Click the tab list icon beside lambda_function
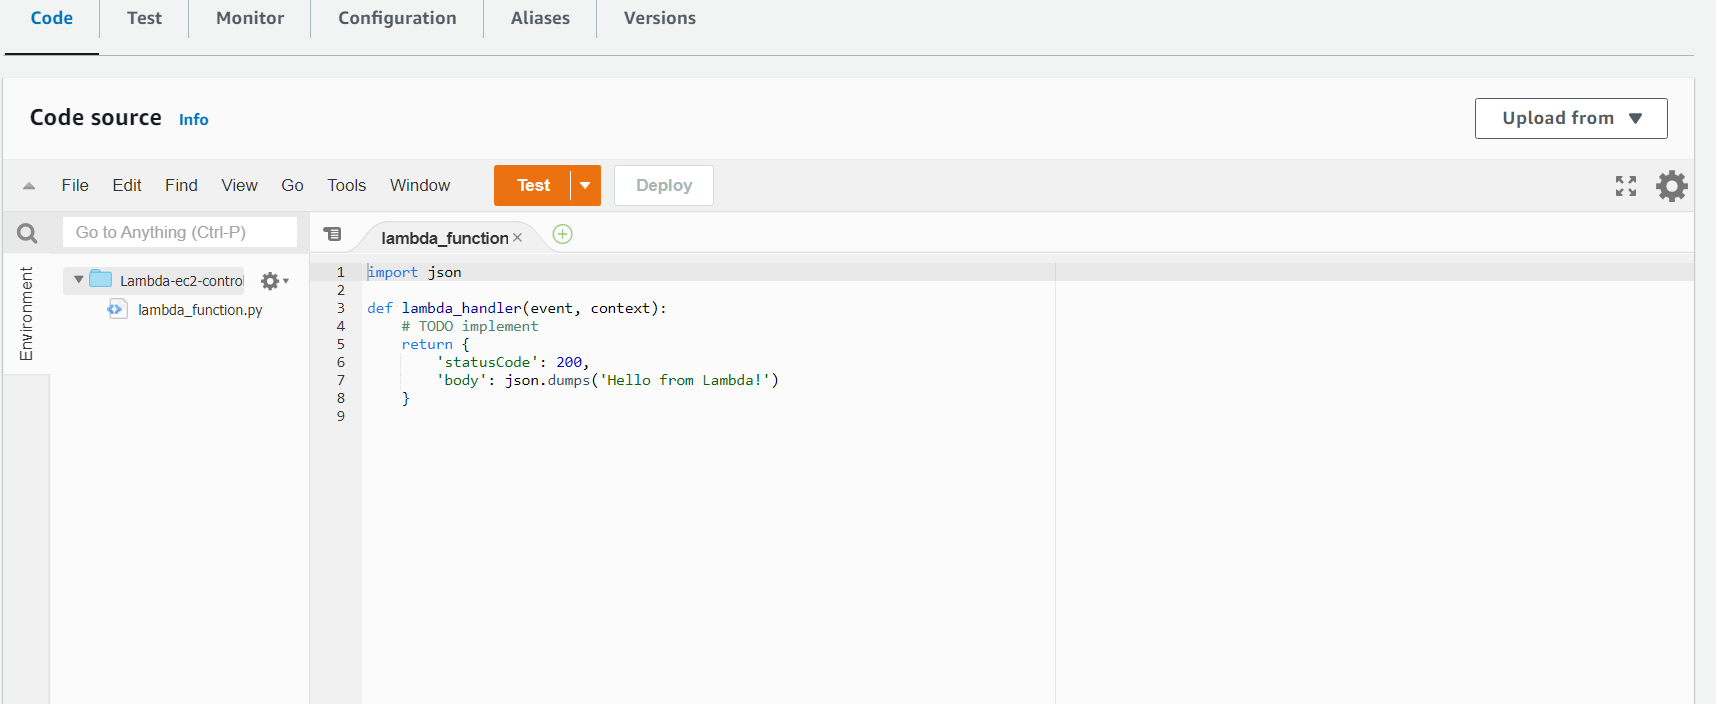 [333, 234]
